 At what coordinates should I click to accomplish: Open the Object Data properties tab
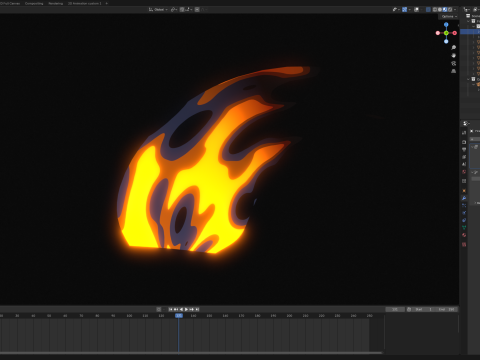tap(464, 227)
